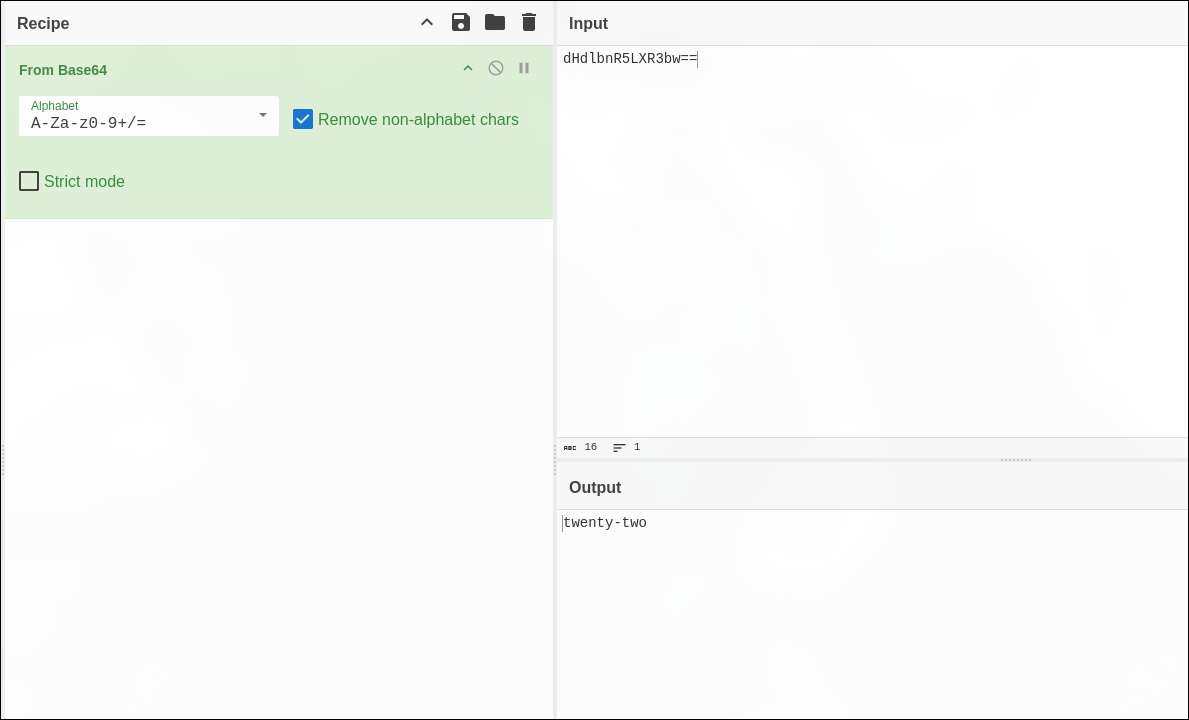Save the current recipe to disk
Image resolution: width=1189 pixels, height=720 pixels.
(x=460, y=22)
